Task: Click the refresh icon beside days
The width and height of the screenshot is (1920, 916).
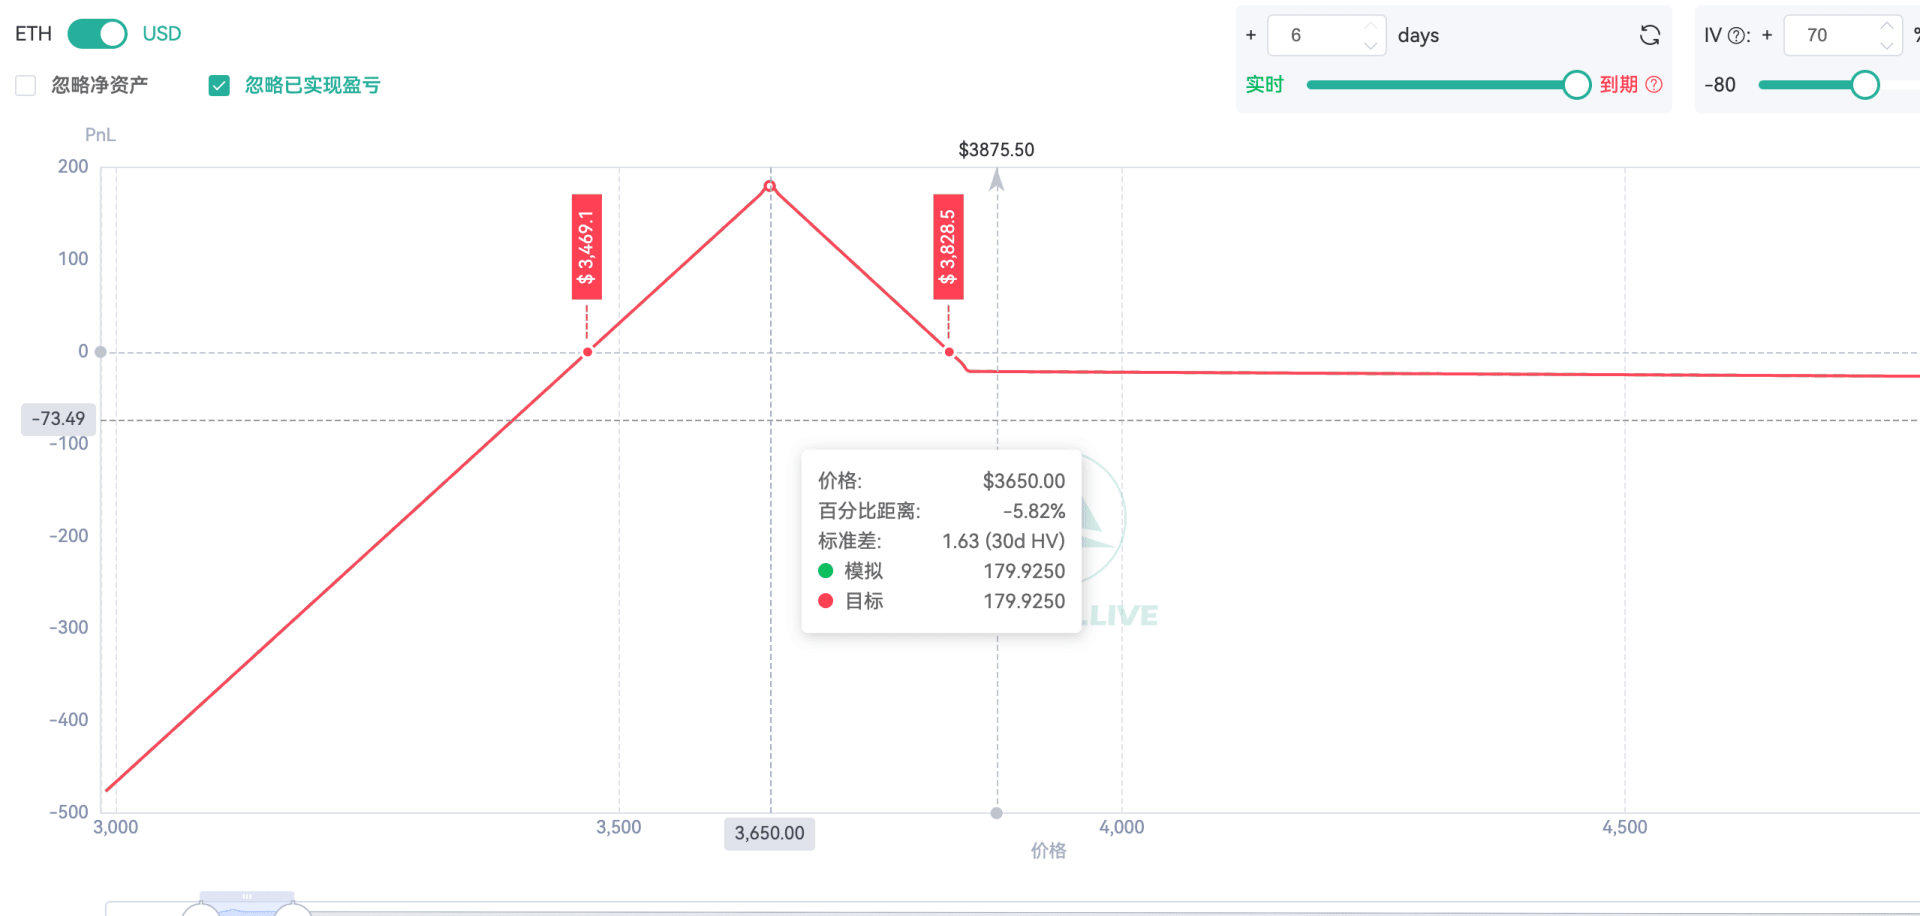Action: click(x=1650, y=35)
